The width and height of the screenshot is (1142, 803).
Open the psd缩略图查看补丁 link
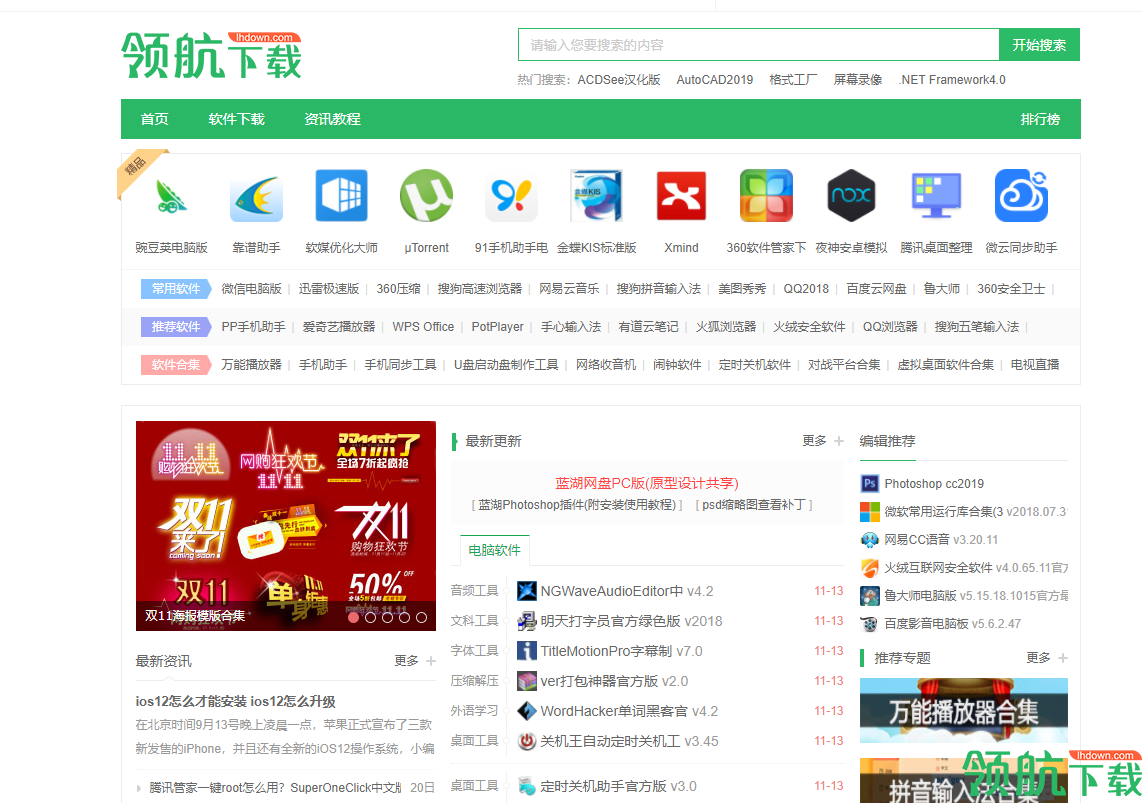point(754,505)
